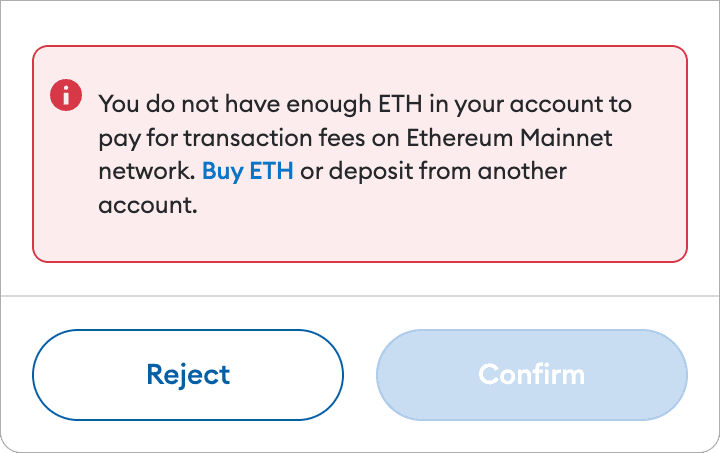Click 'deposit from another' text in the alert
Viewport: 720px width, 453px height.
[448, 171]
